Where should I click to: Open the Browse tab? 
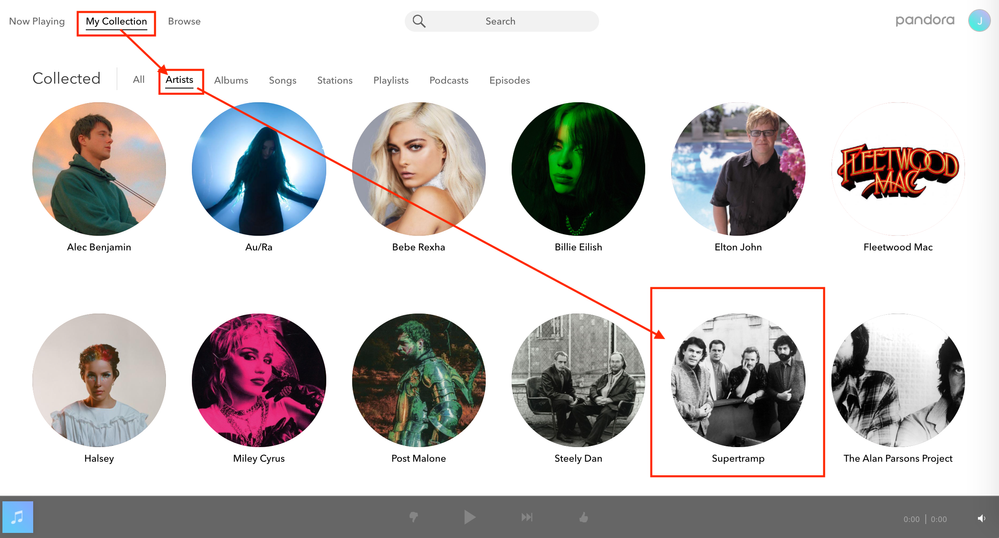[184, 21]
